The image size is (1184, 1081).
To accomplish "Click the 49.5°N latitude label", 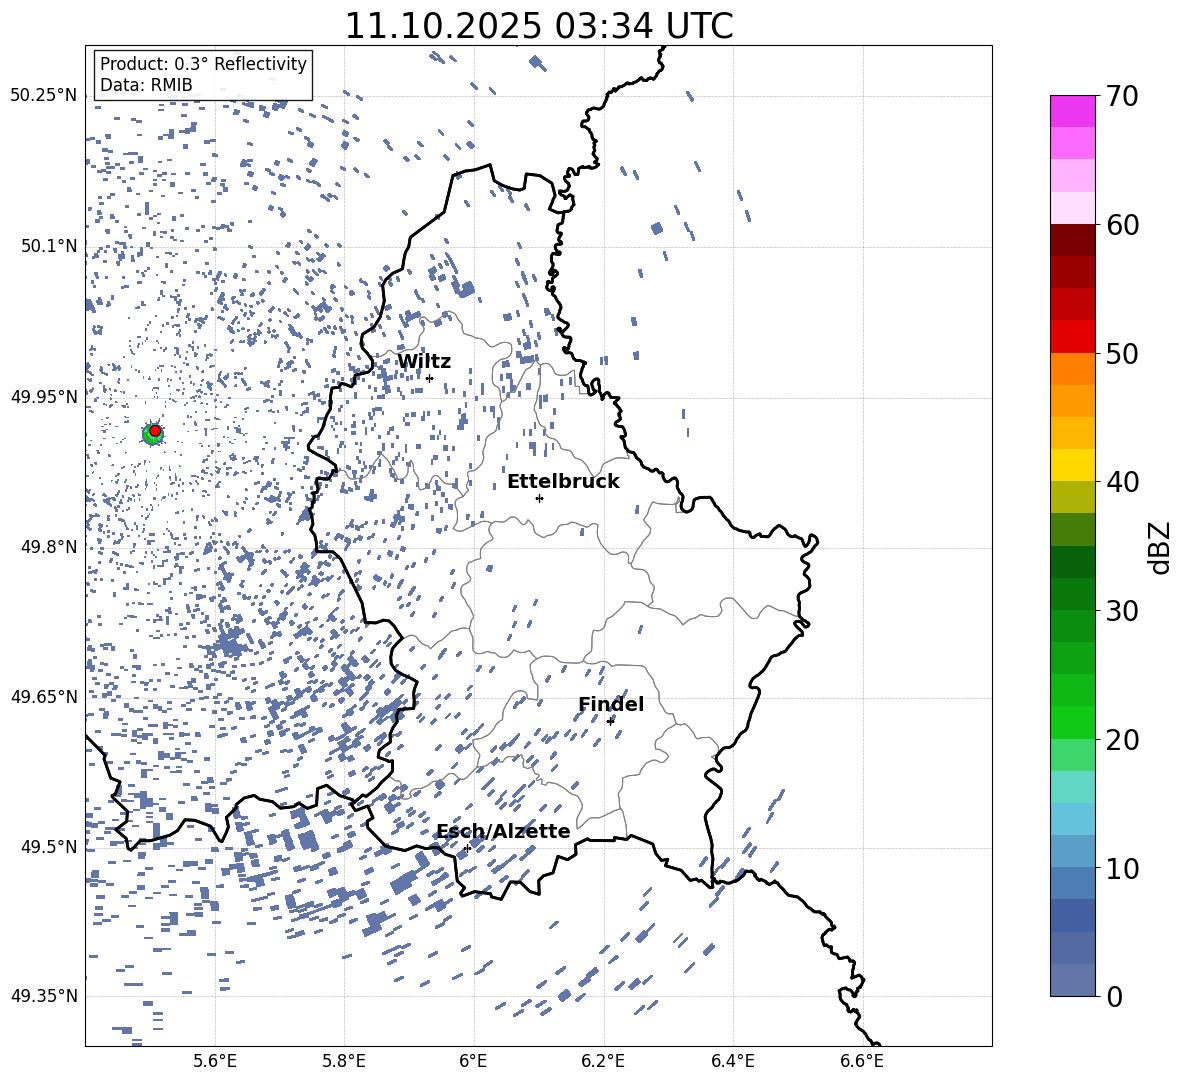I will tap(49, 847).
